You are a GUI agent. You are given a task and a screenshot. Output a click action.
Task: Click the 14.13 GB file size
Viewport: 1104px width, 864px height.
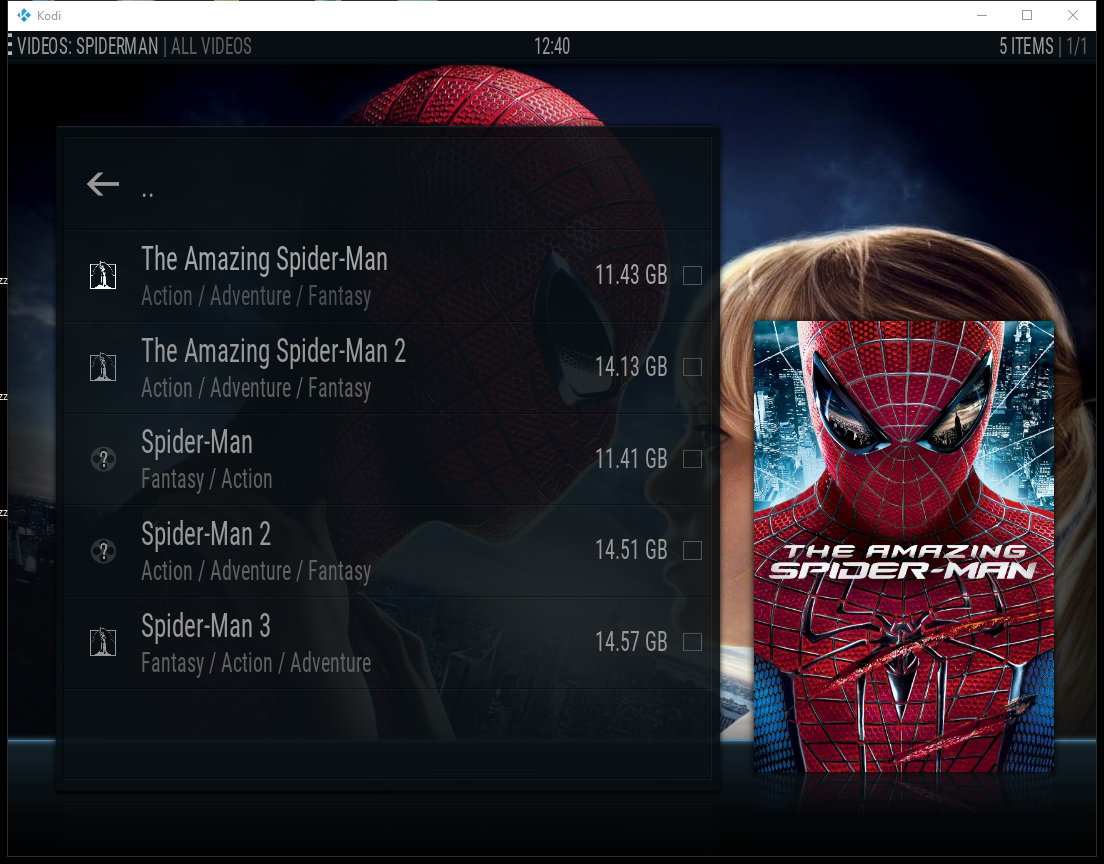point(631,367)
